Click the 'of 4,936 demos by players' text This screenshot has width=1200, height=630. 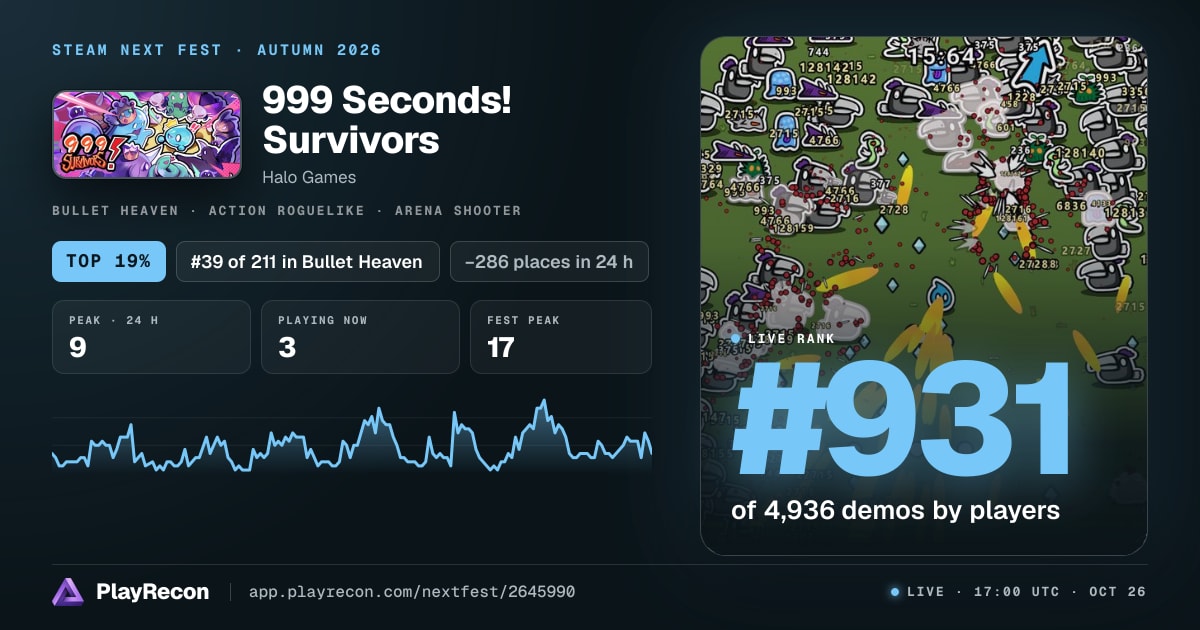[x=895, y=510]
